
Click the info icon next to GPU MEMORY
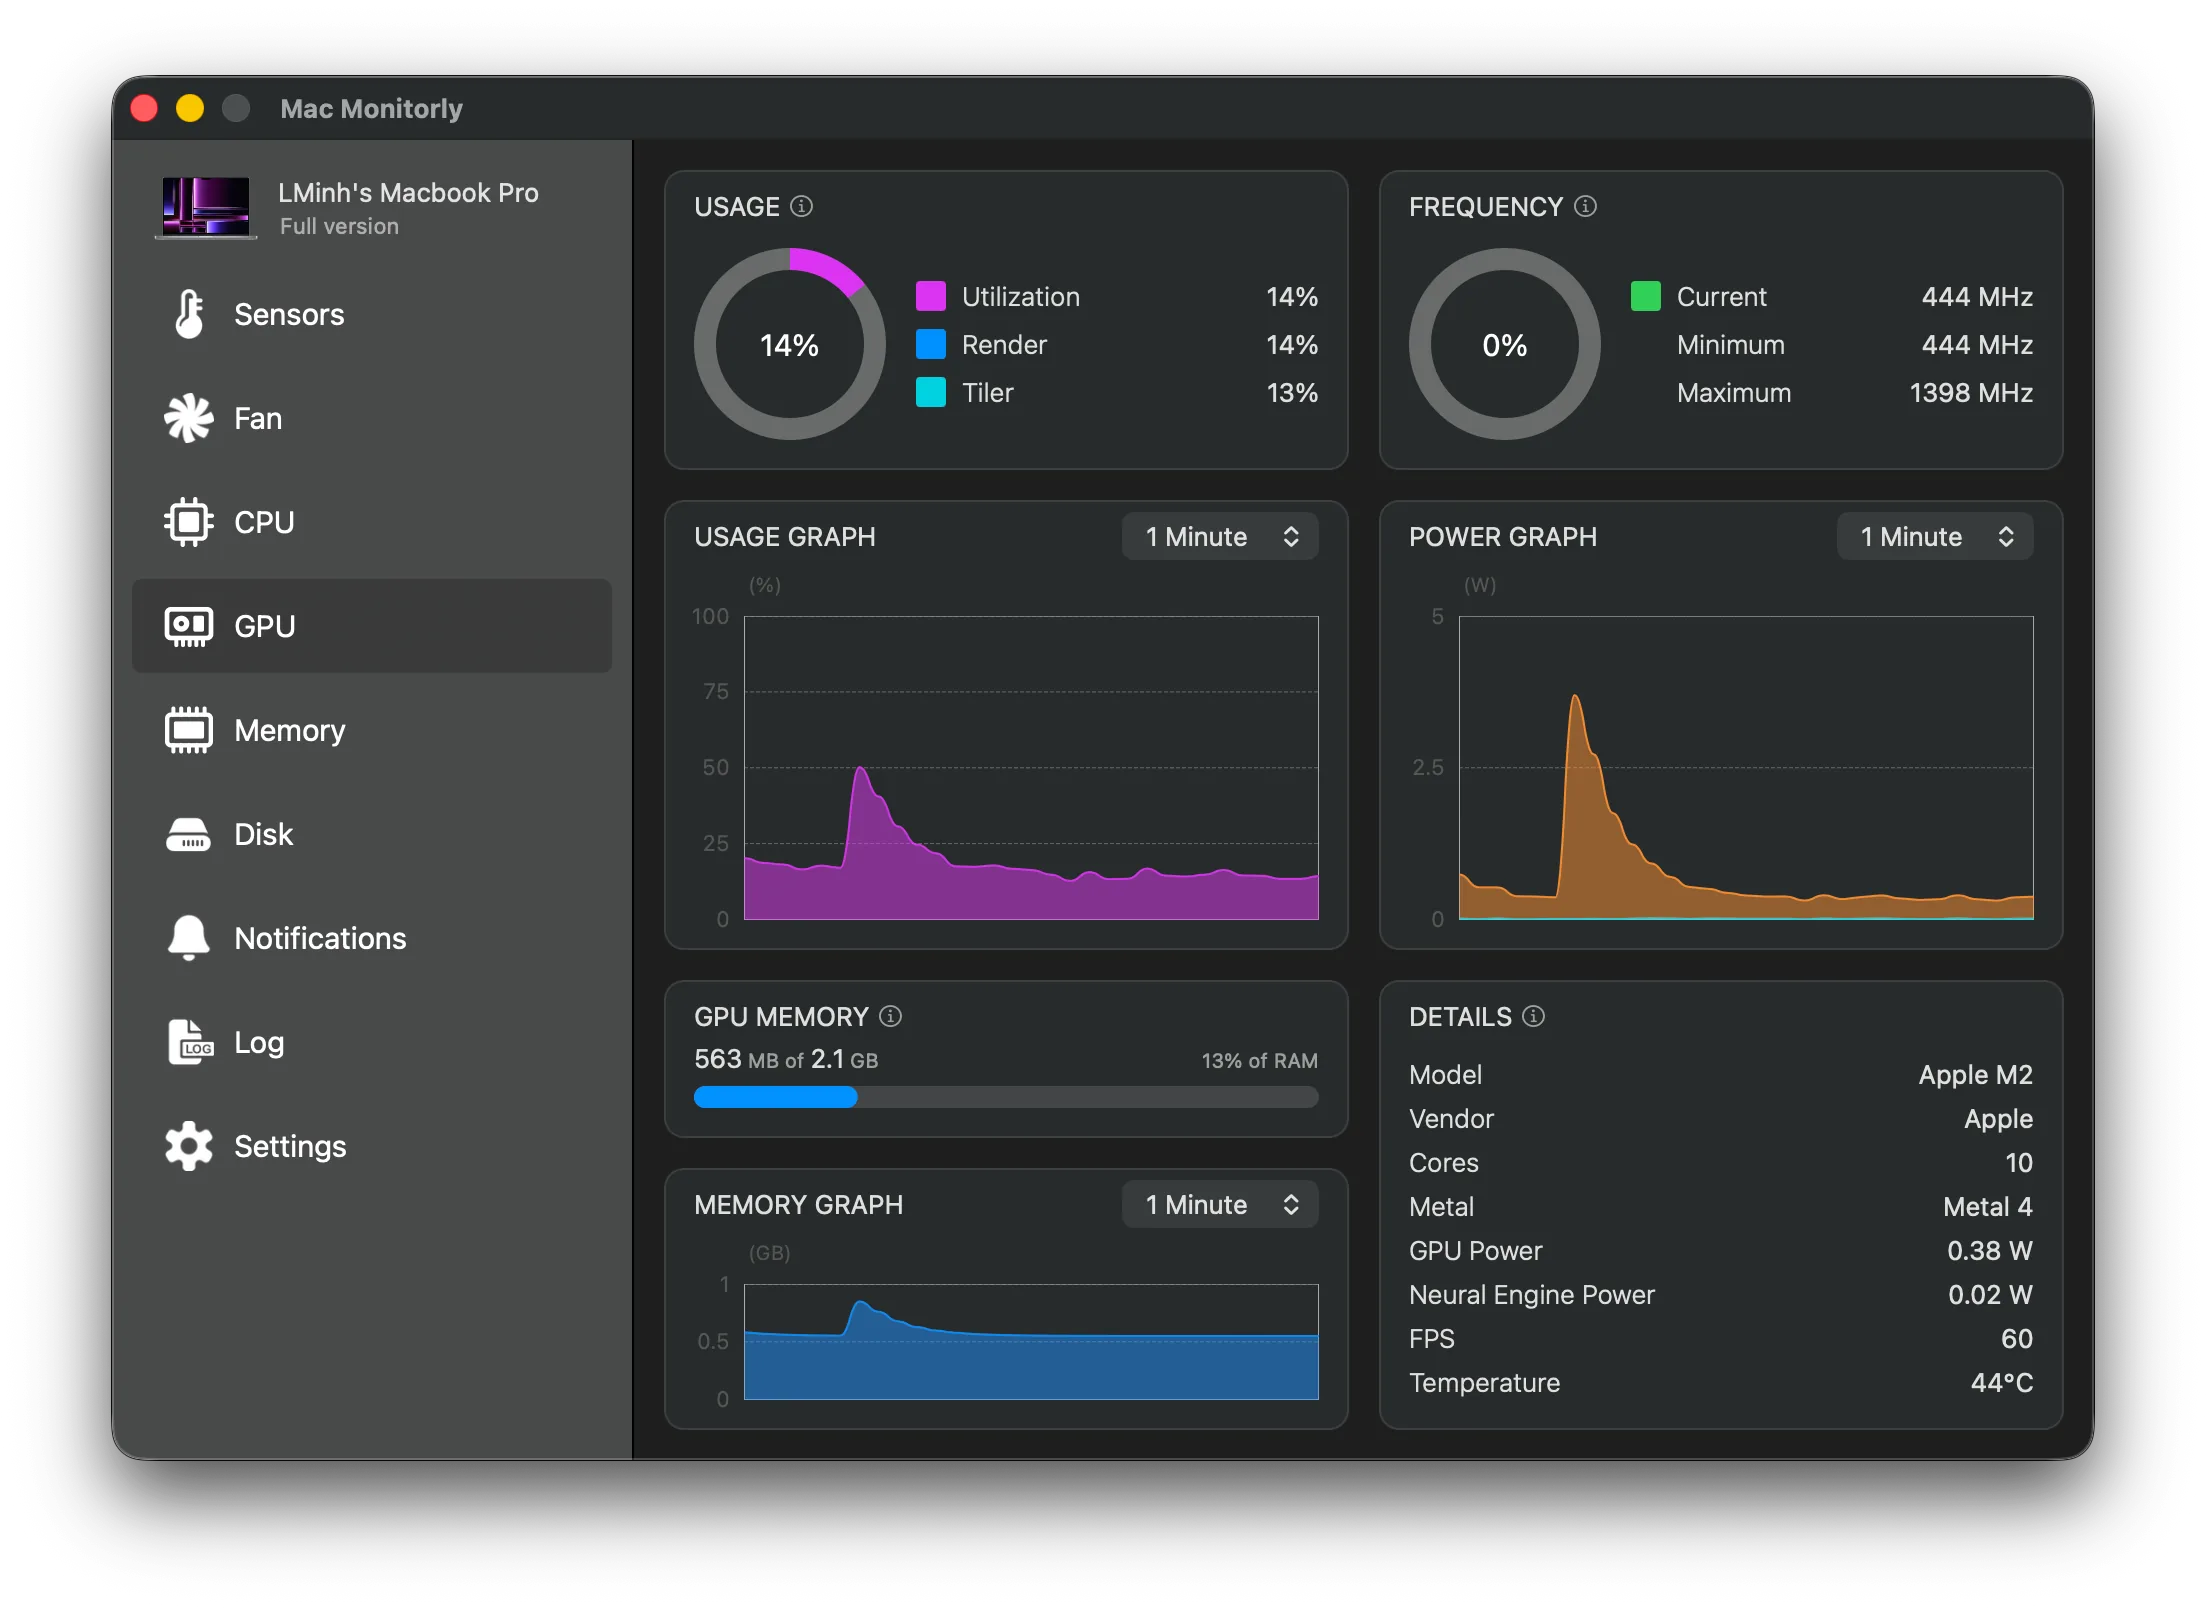[x=890, y=1016]
